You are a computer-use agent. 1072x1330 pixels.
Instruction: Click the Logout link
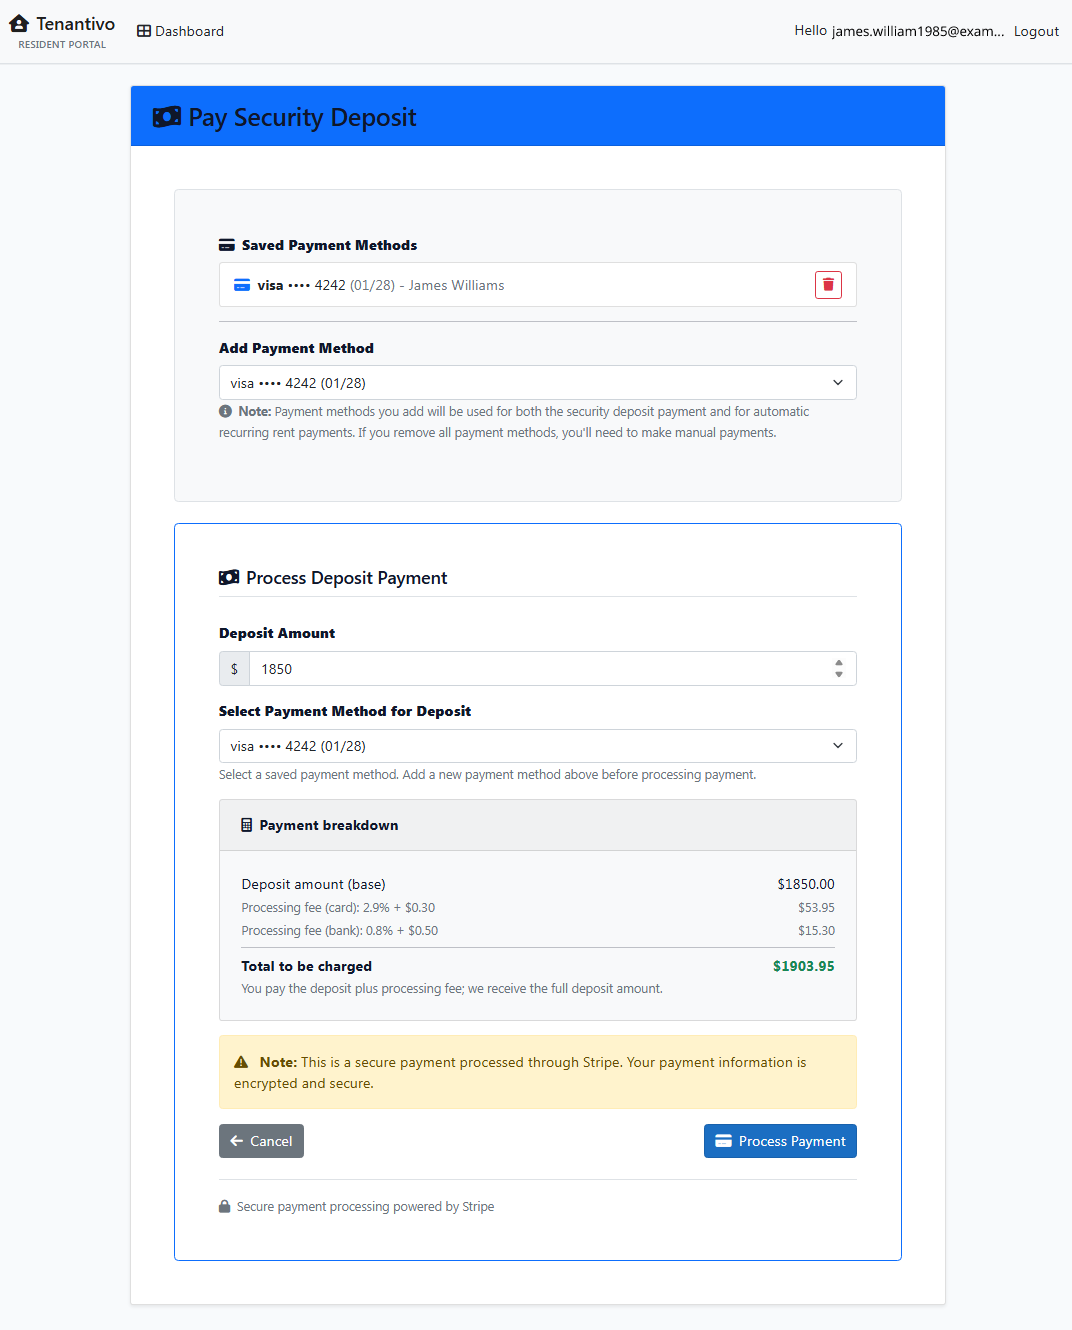(1036, 31)
